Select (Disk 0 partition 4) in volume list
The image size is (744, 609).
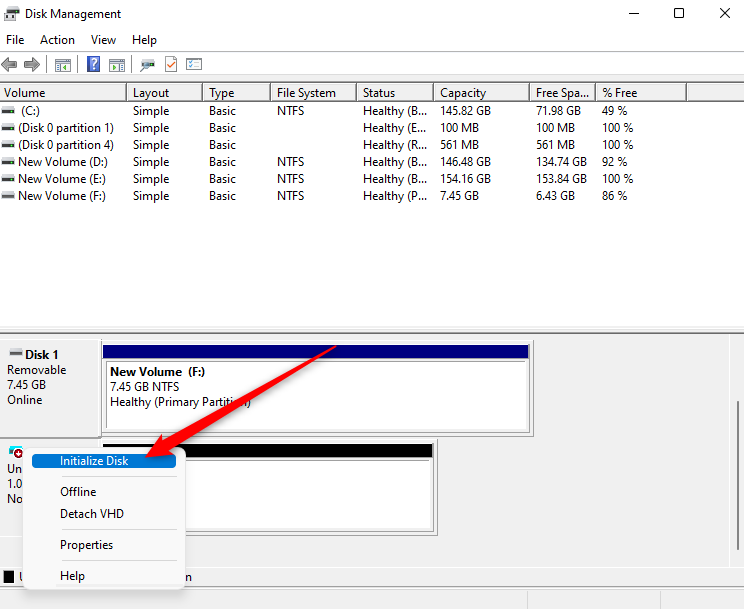coord(66,145)
